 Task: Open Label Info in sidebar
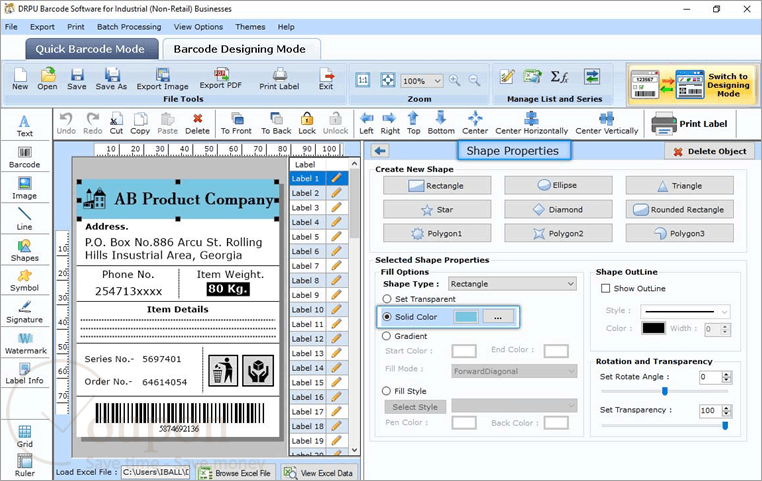pyautogui.click(x=24, y=374)
